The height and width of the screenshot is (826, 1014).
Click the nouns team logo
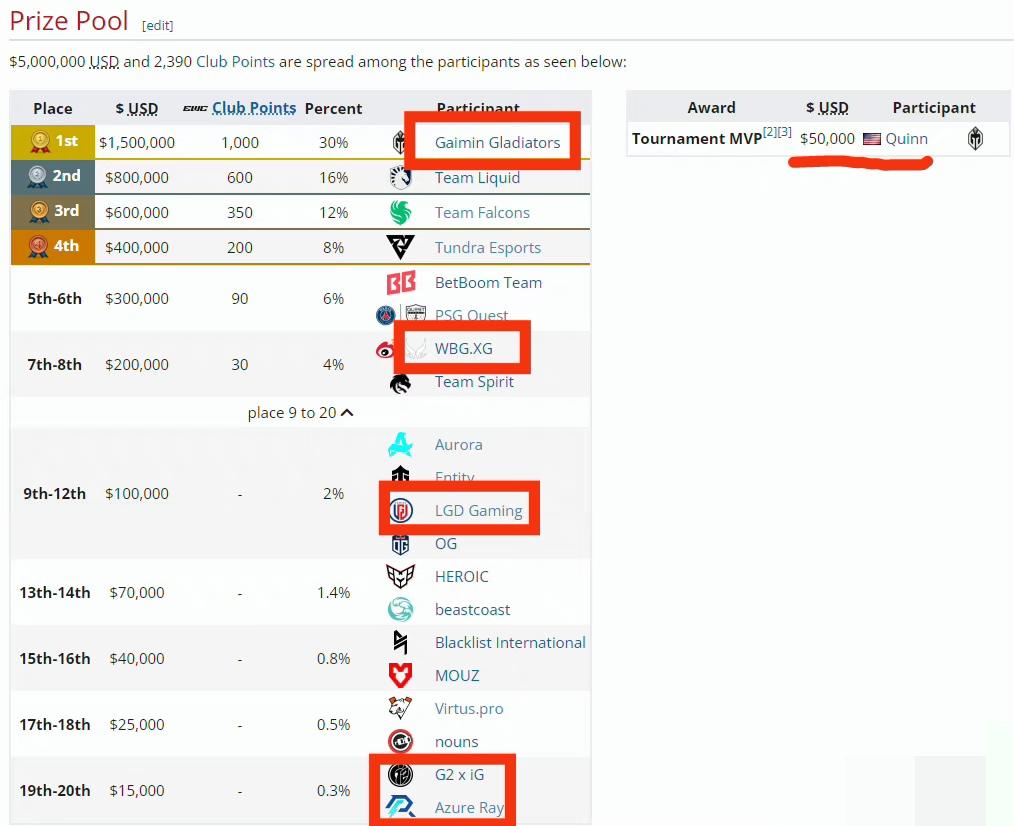pyautogui.click(x=400, y=741)
